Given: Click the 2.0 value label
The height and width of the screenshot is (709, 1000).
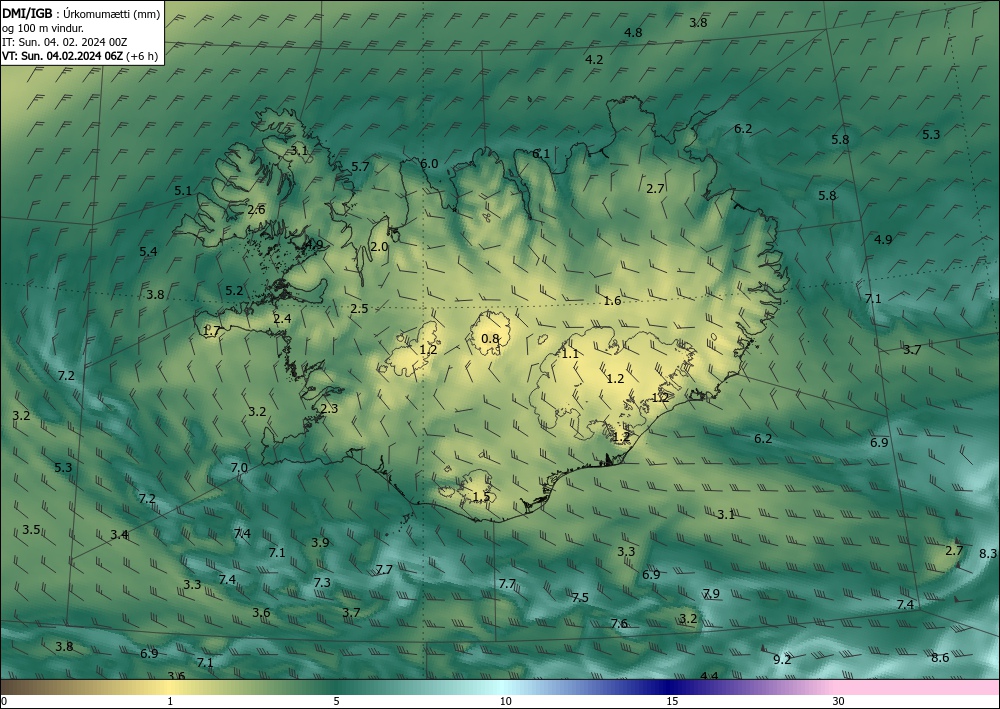Looking at the screenshot, I should 379,246.
